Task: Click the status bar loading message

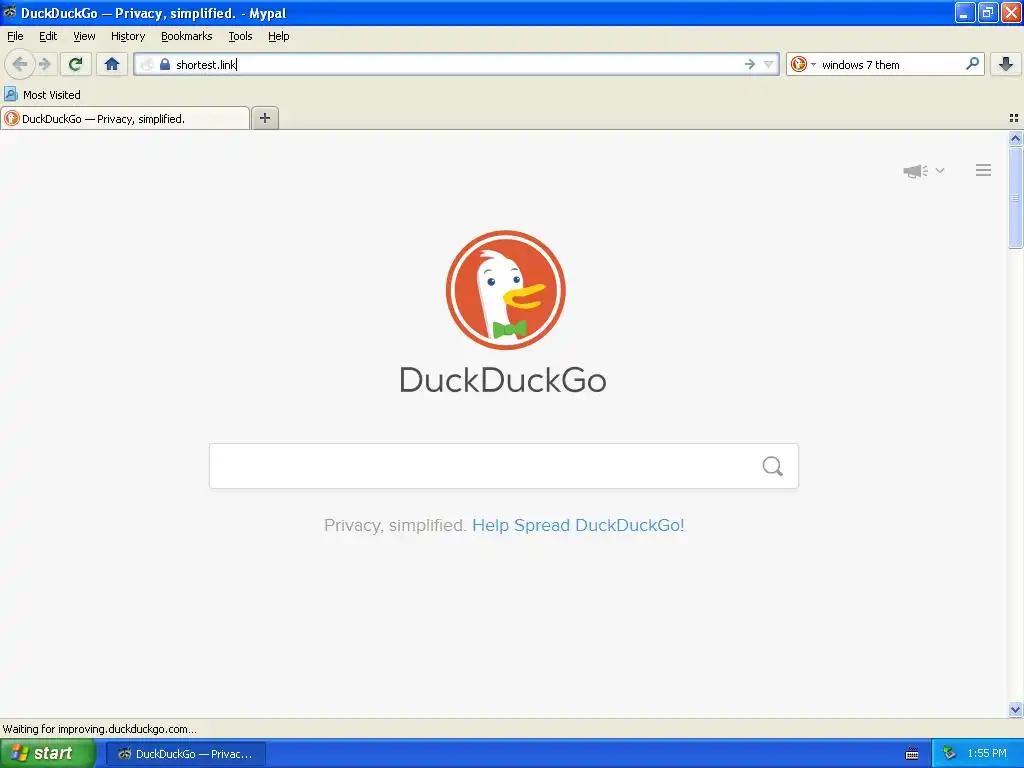Action: click(99, 729)
